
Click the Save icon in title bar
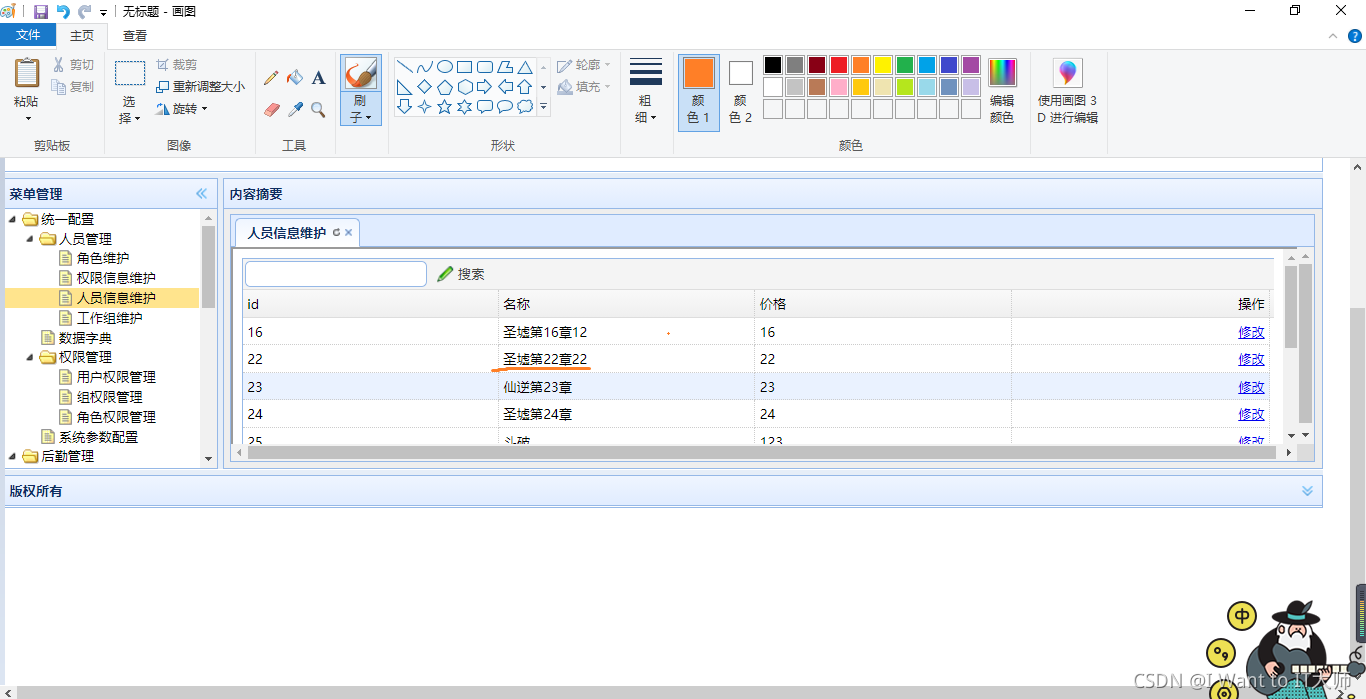pos(41,11)
